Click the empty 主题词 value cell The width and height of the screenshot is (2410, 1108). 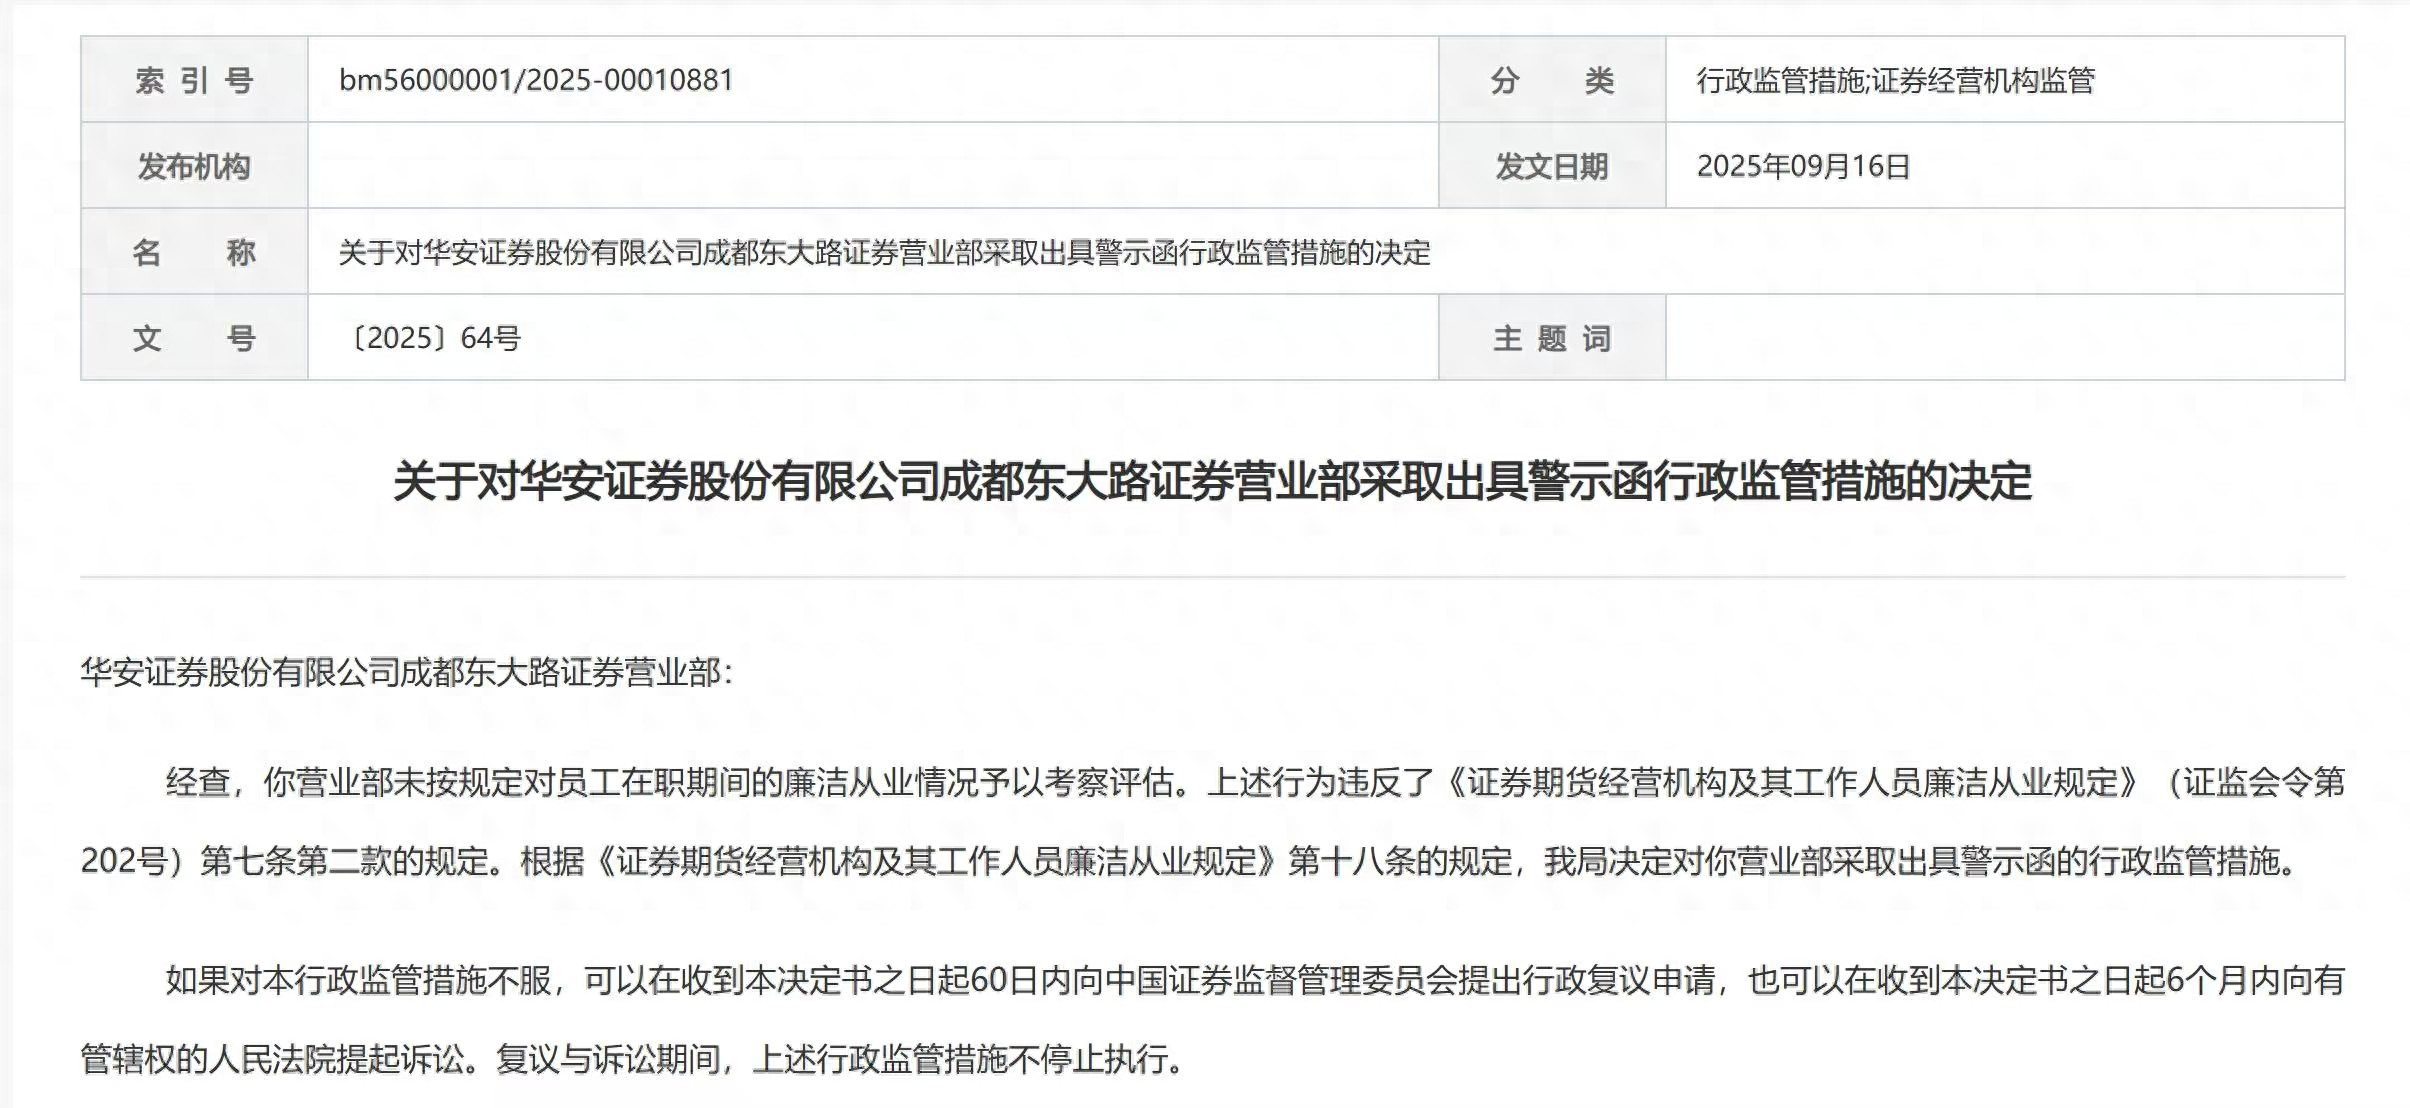click(2004, 338)
